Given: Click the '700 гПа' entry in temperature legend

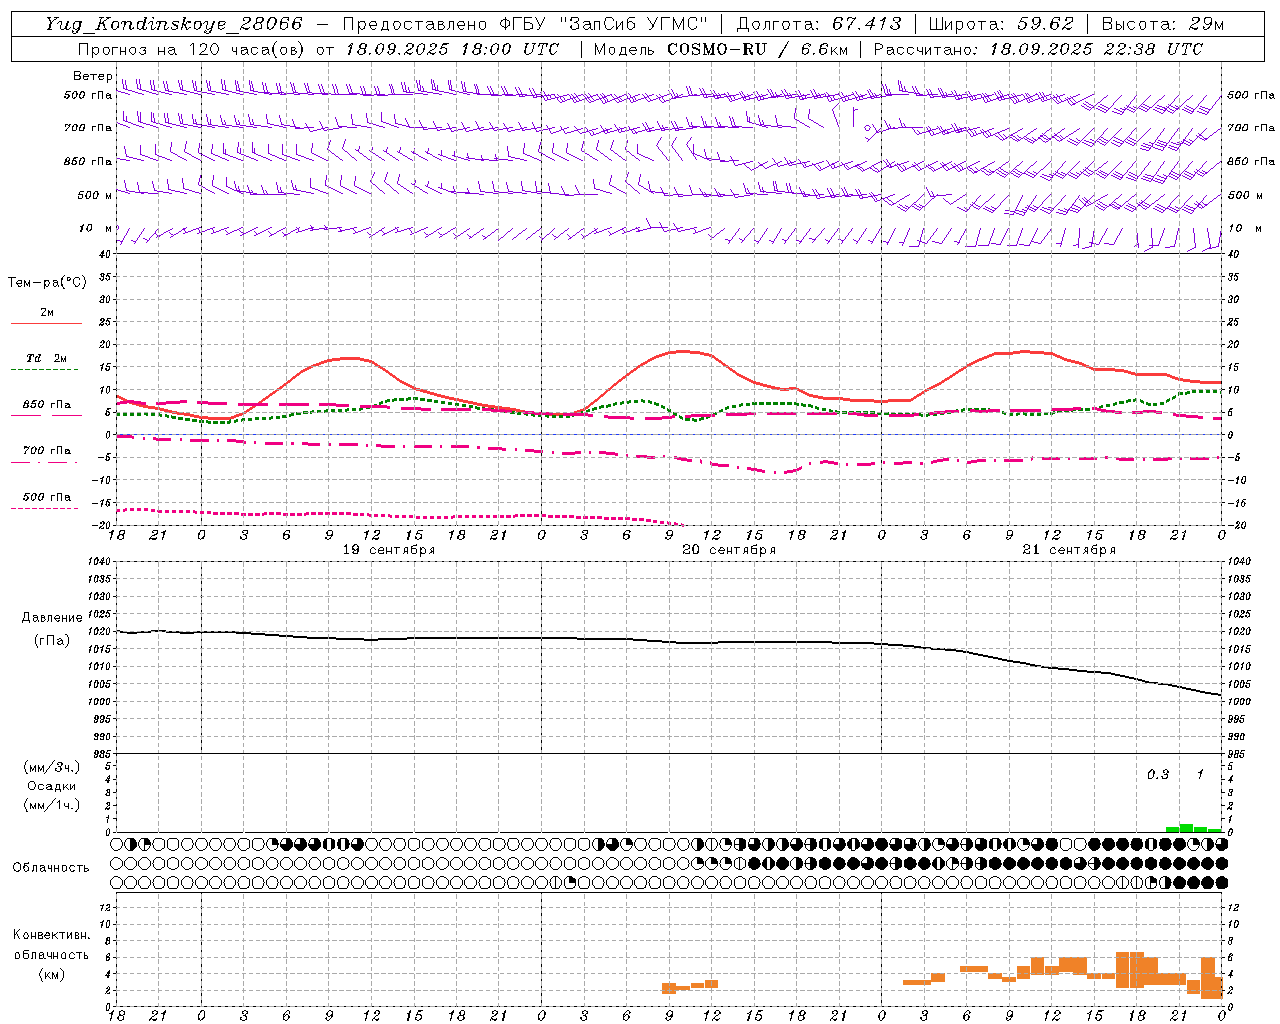Looking at the screenshot, I should [x=47, y=450].
